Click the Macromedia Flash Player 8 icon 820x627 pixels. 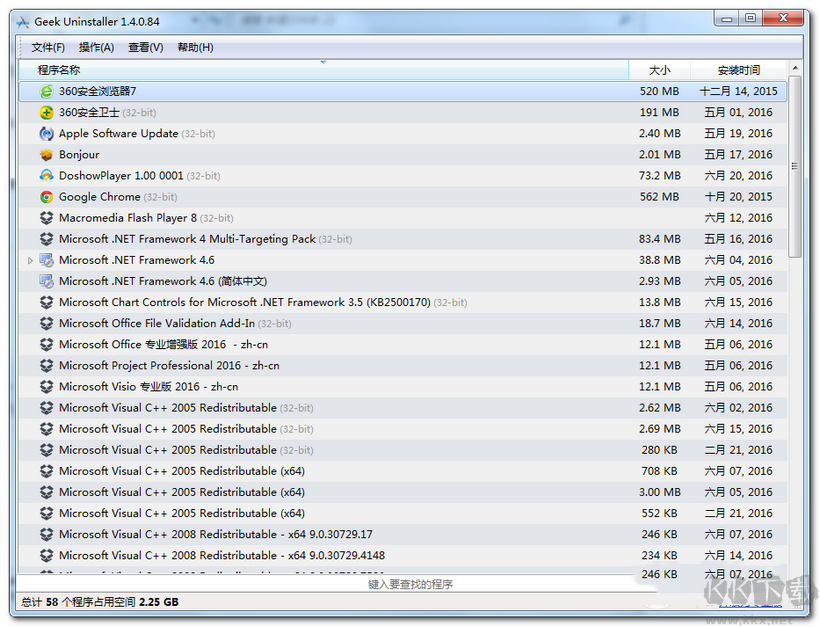tap(47, 217)
